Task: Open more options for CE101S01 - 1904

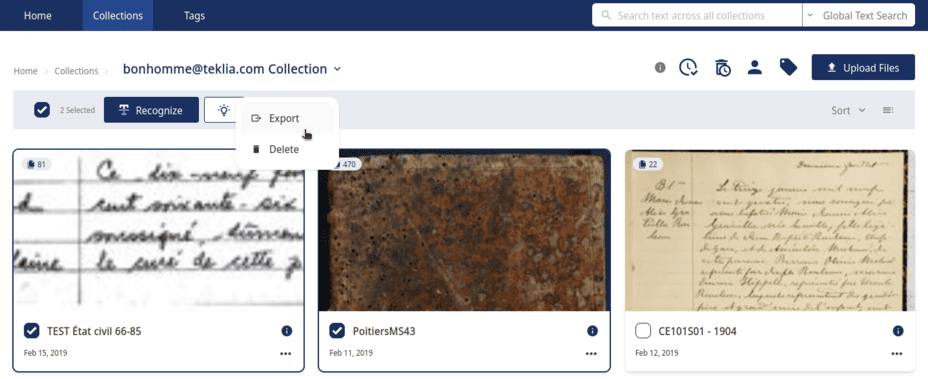Action: point(897,354)
